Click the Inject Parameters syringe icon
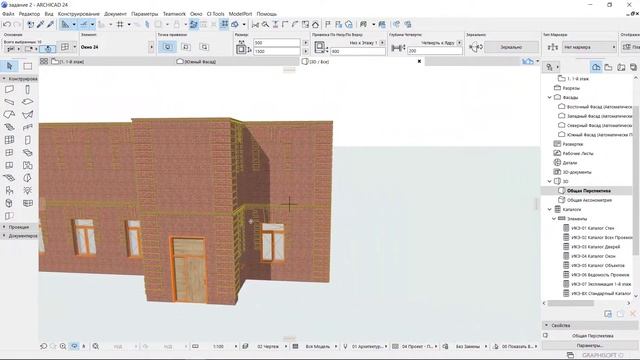Image resolution: width=640 pixels, height=360 pixels. click(x=50, y=24)
